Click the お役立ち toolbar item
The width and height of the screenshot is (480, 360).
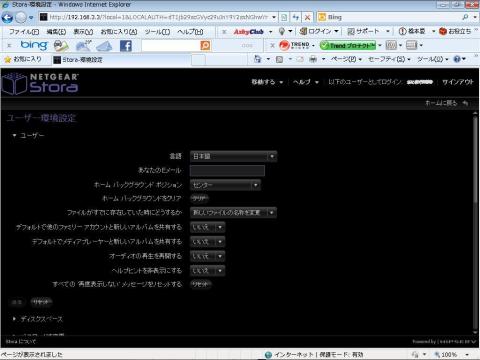(455, 31)
